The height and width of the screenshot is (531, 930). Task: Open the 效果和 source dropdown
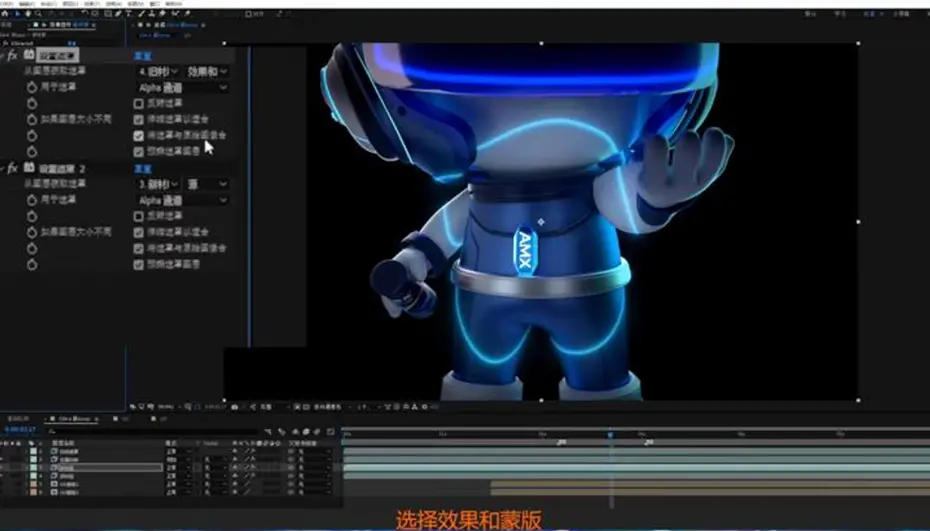(207, 71)
